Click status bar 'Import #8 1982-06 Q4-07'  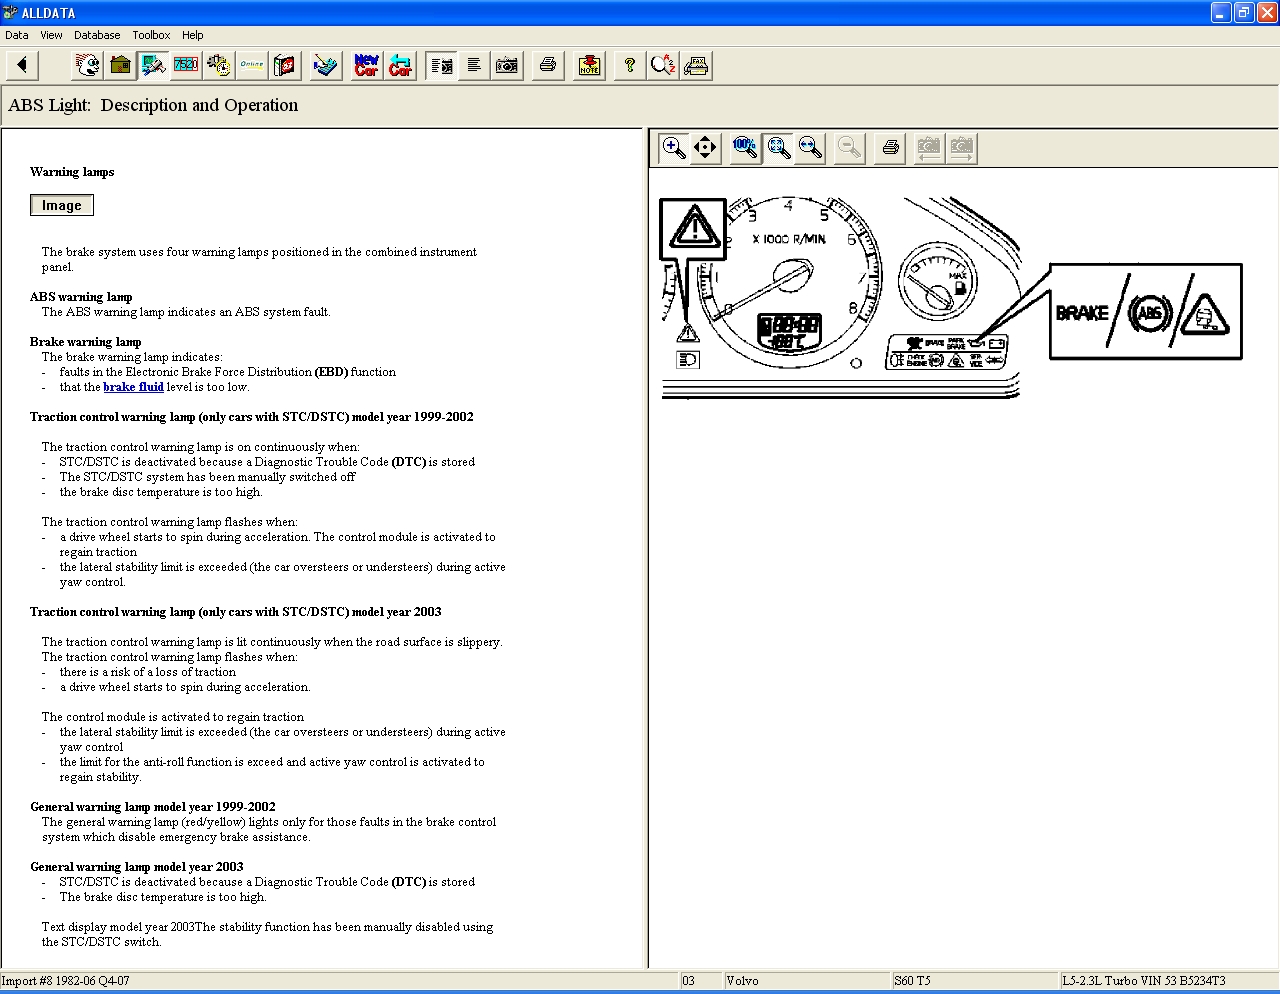point(339,981)
